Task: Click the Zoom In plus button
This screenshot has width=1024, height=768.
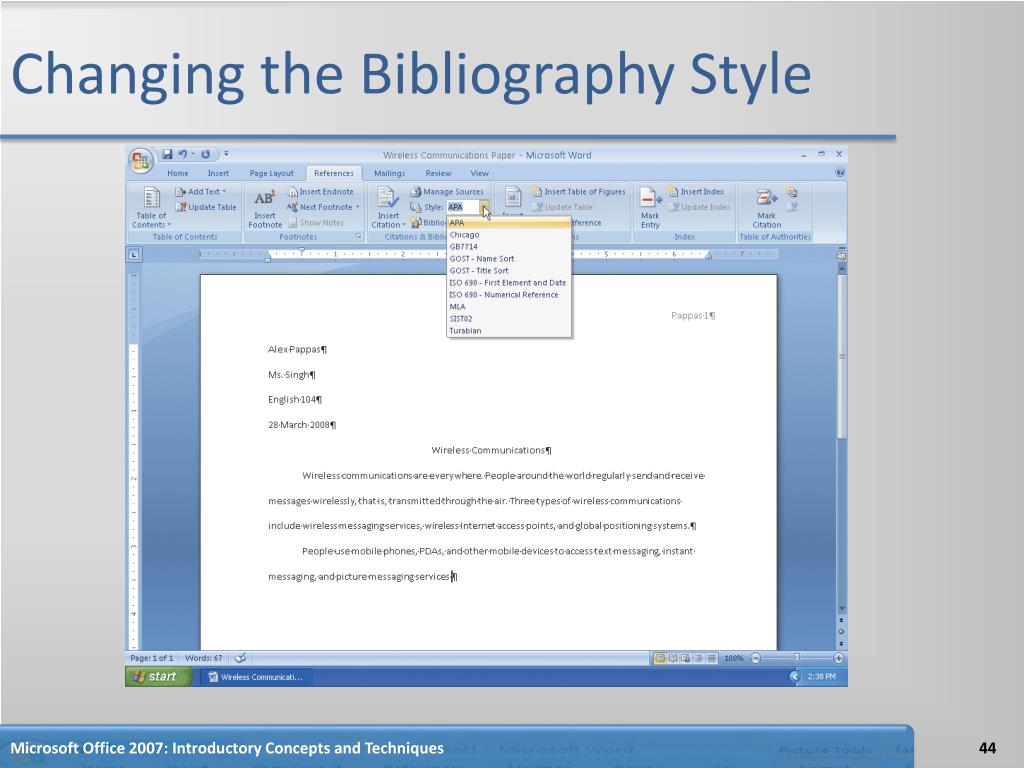Action: point(839,658)
